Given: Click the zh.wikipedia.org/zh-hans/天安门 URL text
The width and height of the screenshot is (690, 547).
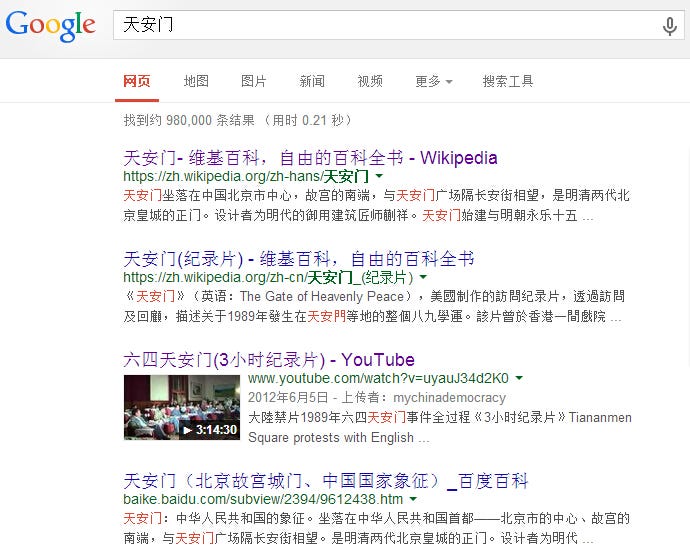Looking at the screenshot, I should point(246,176).
